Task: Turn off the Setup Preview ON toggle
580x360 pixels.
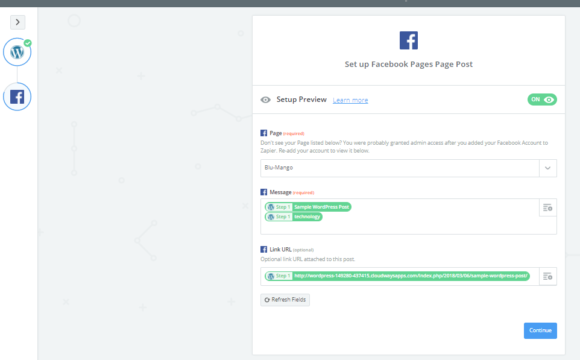Action: pos(542,100)
